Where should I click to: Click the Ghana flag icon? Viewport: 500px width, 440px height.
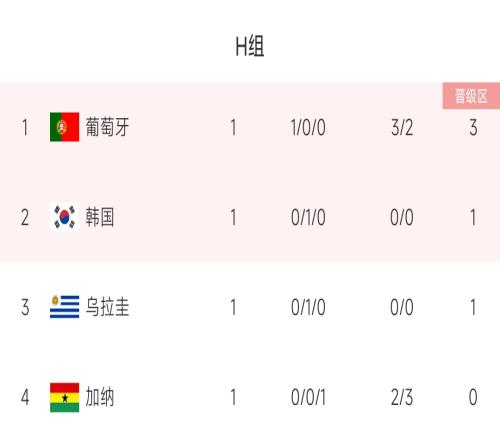click(65, 397)
